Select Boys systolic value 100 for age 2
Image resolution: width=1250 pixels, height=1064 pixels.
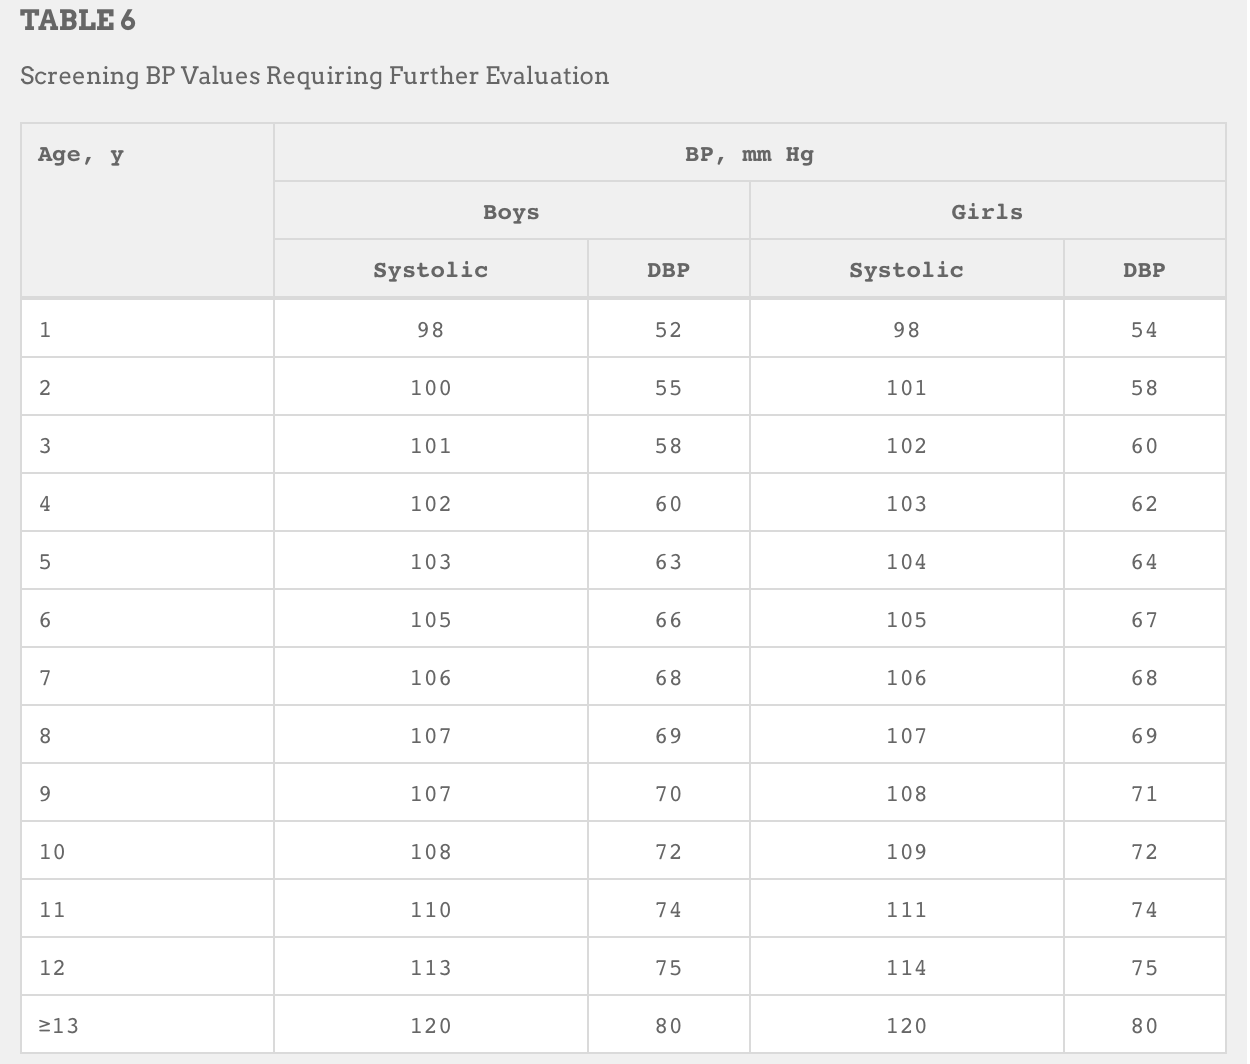(x=431, y=388)
